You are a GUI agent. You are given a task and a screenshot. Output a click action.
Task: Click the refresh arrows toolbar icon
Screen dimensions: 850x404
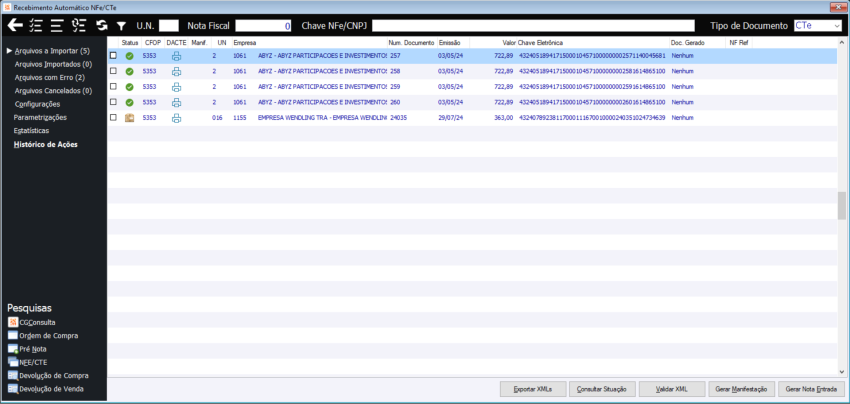pos(101,25)
